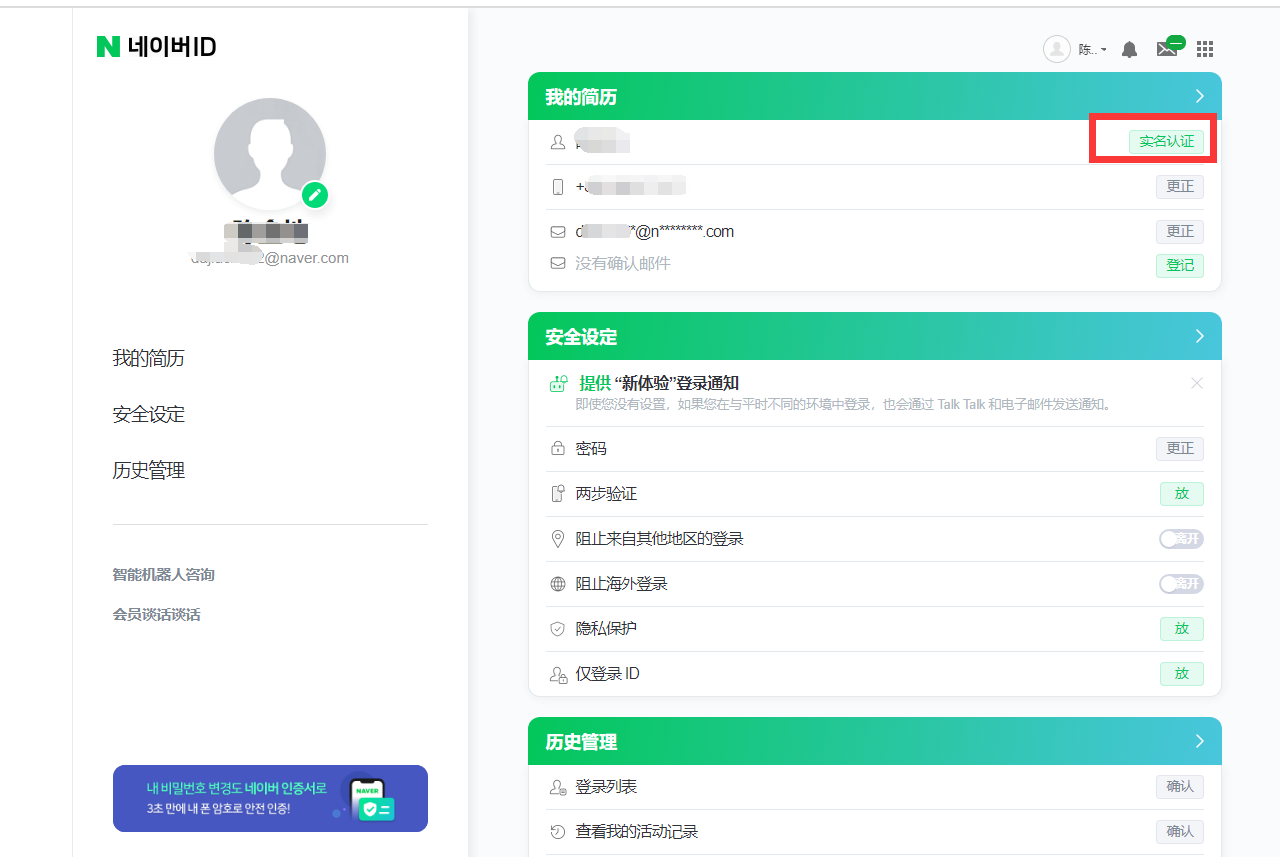
Task: Close the 新体验 login notification banner
Action: click(1197, 384)
